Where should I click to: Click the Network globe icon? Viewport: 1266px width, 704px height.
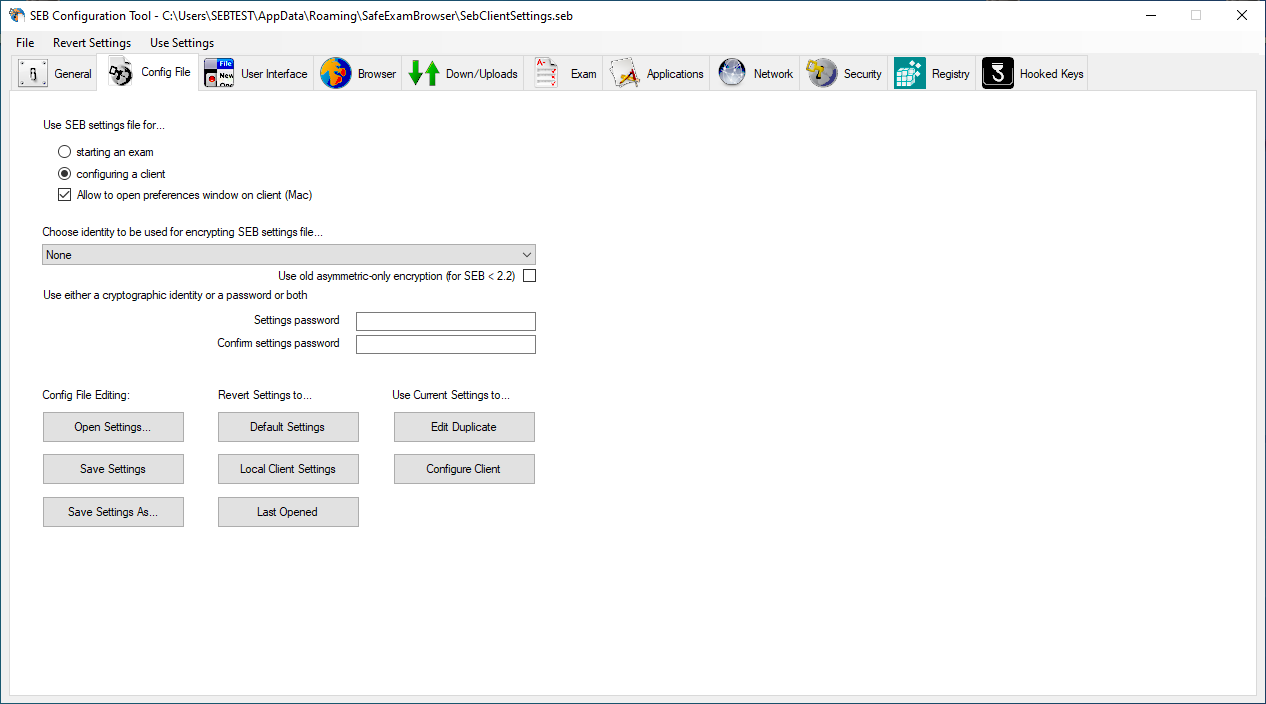732,73
